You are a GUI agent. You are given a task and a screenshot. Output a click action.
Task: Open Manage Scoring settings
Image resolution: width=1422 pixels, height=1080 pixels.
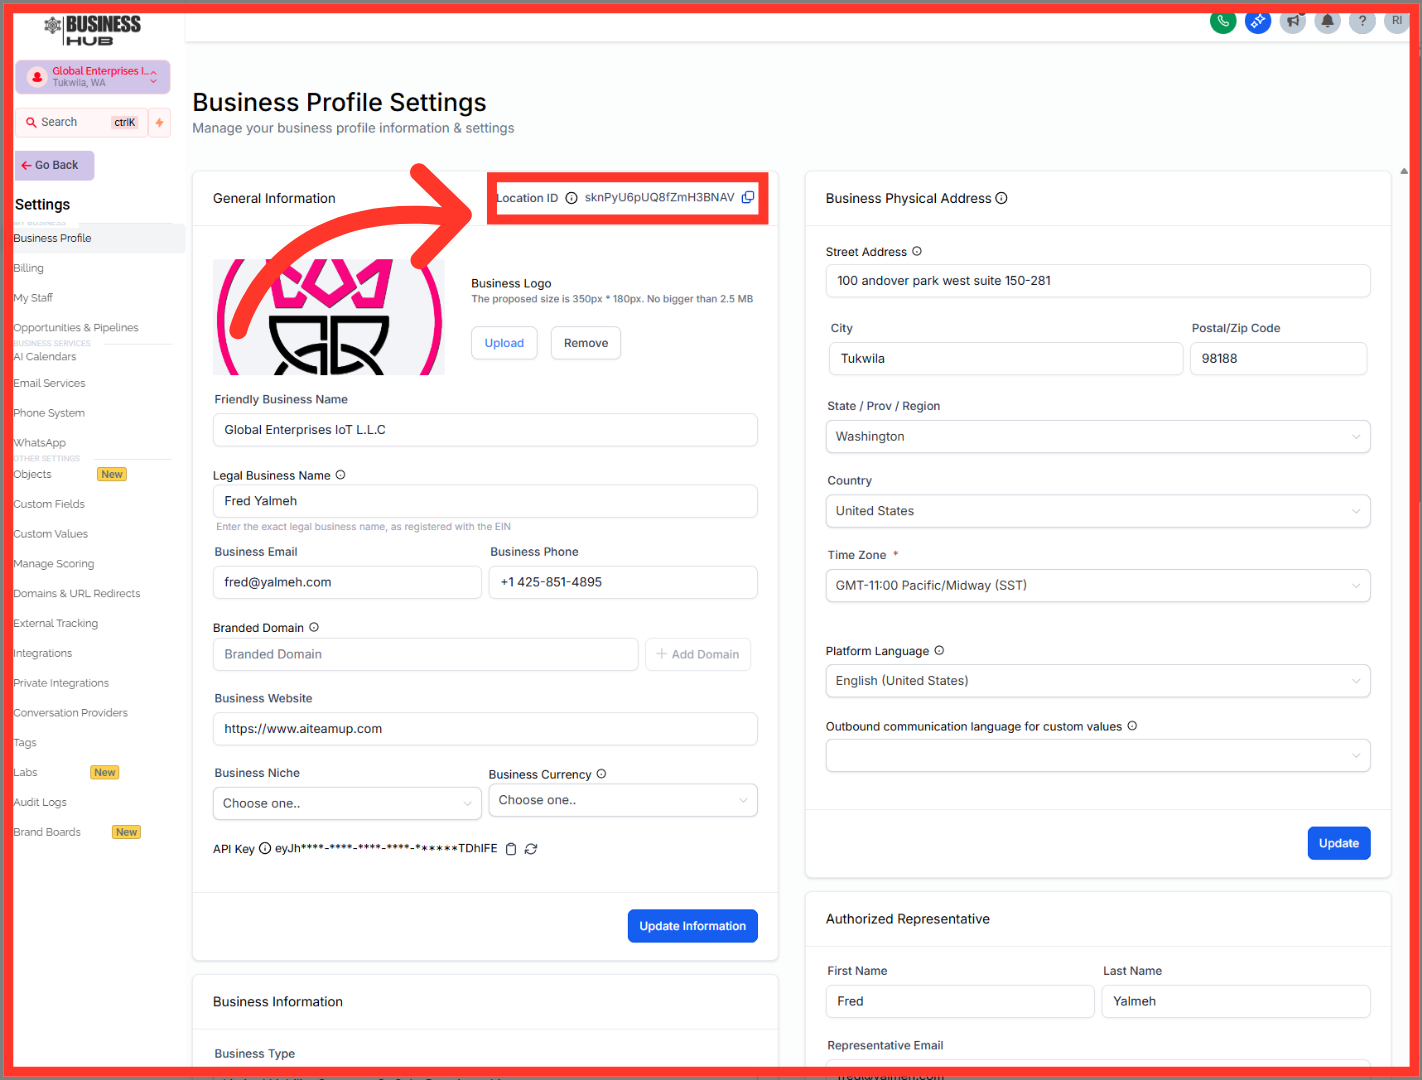[x=54, y=564]
